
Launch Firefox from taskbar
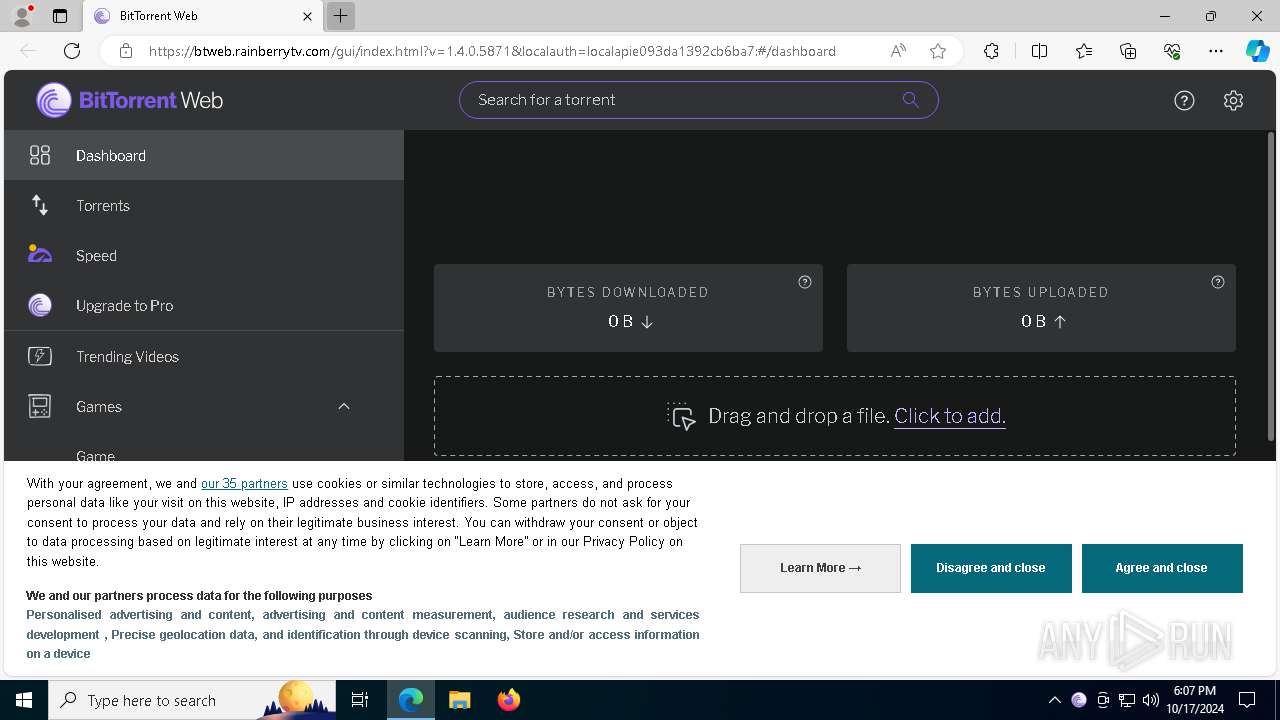[509, 700]
